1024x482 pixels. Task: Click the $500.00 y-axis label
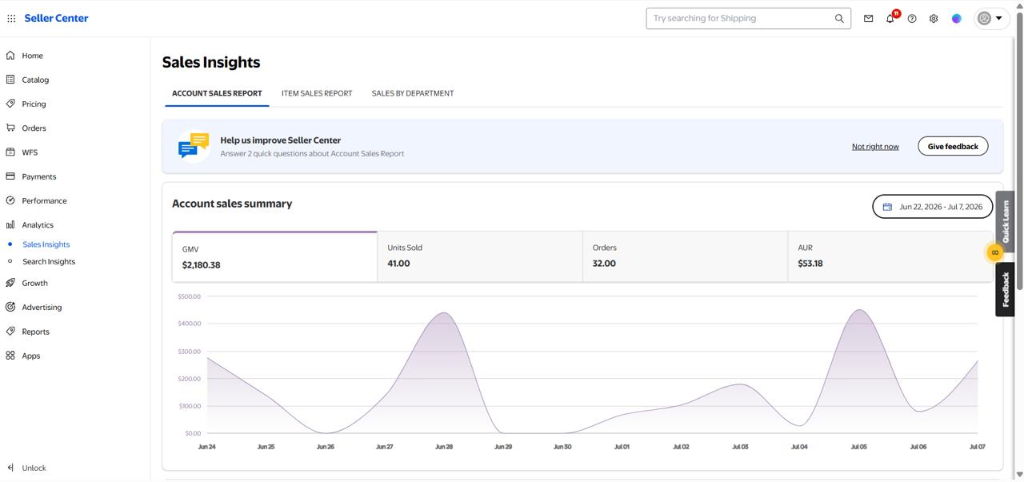coord(189,297)
